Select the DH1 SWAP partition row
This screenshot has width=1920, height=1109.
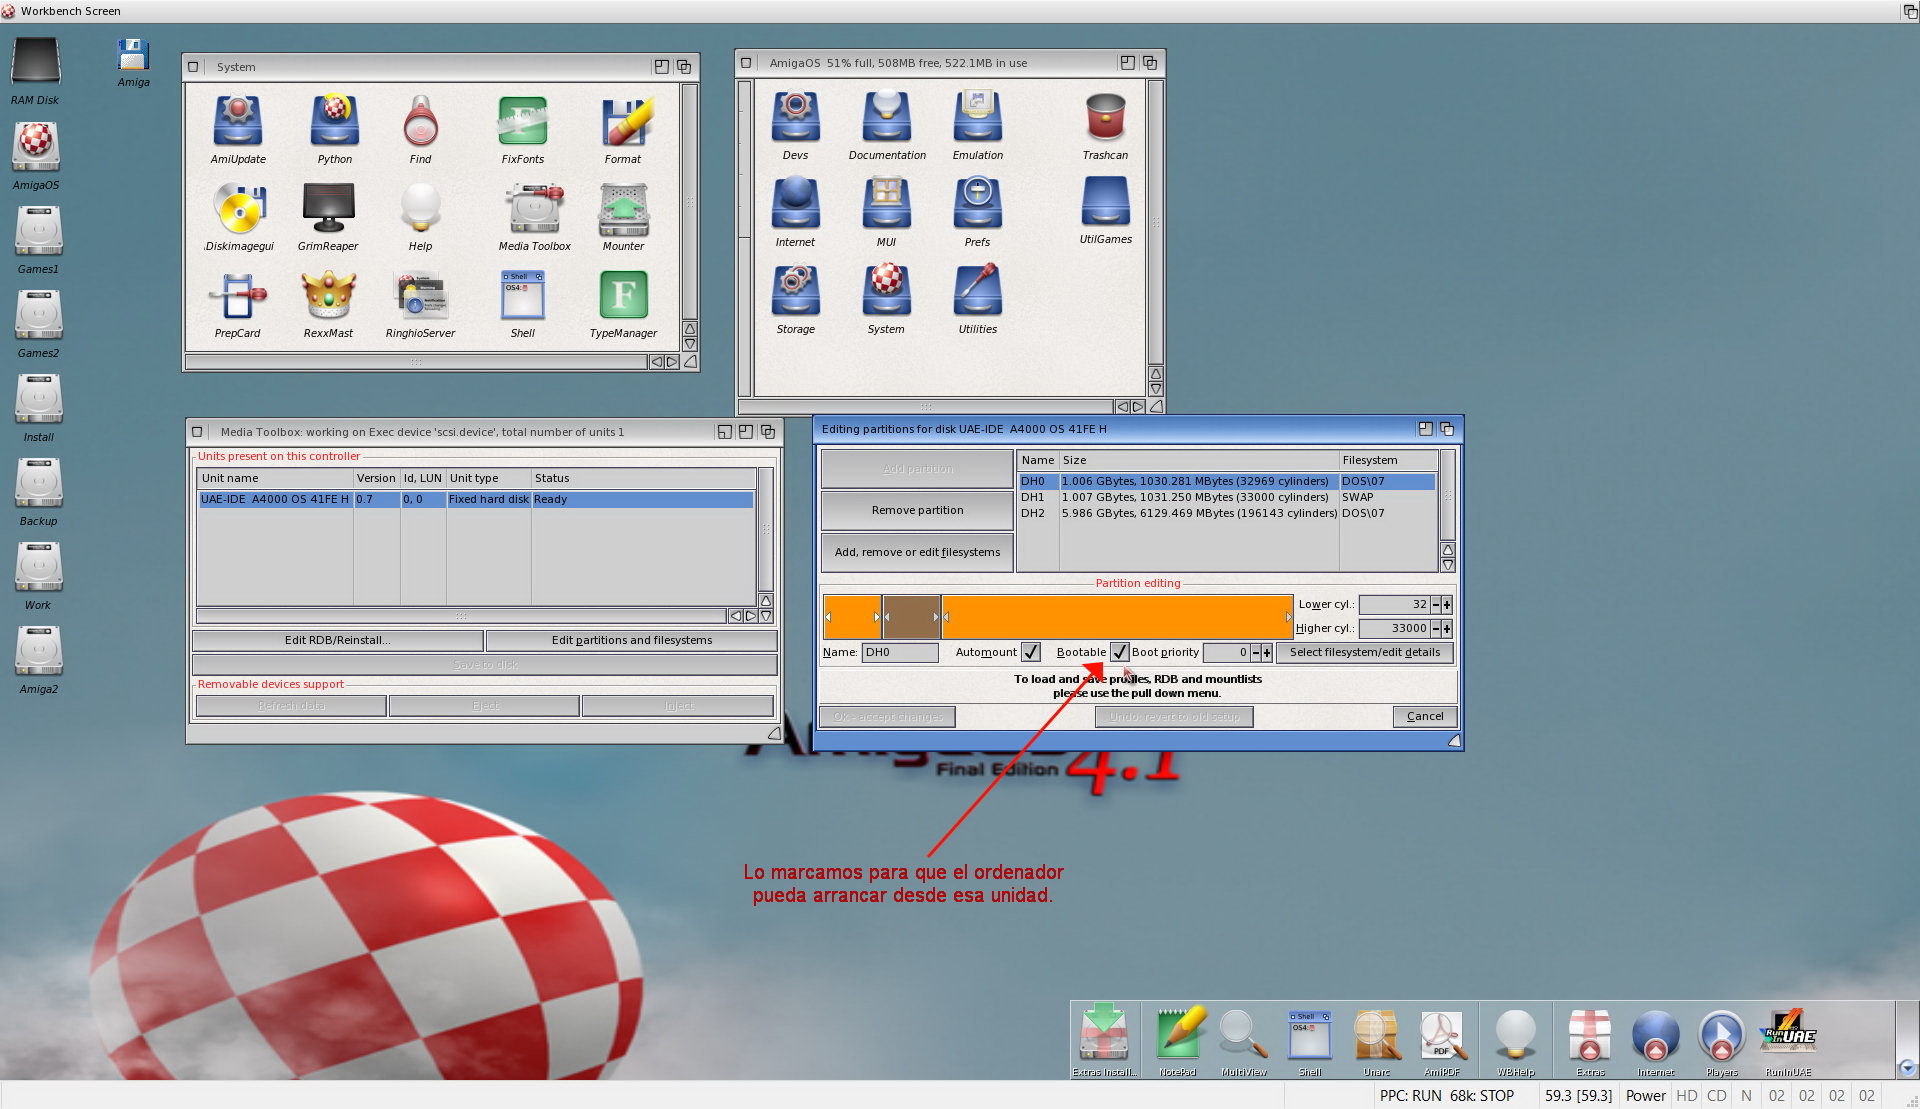pyautogui.click(x=1227, y=497)
